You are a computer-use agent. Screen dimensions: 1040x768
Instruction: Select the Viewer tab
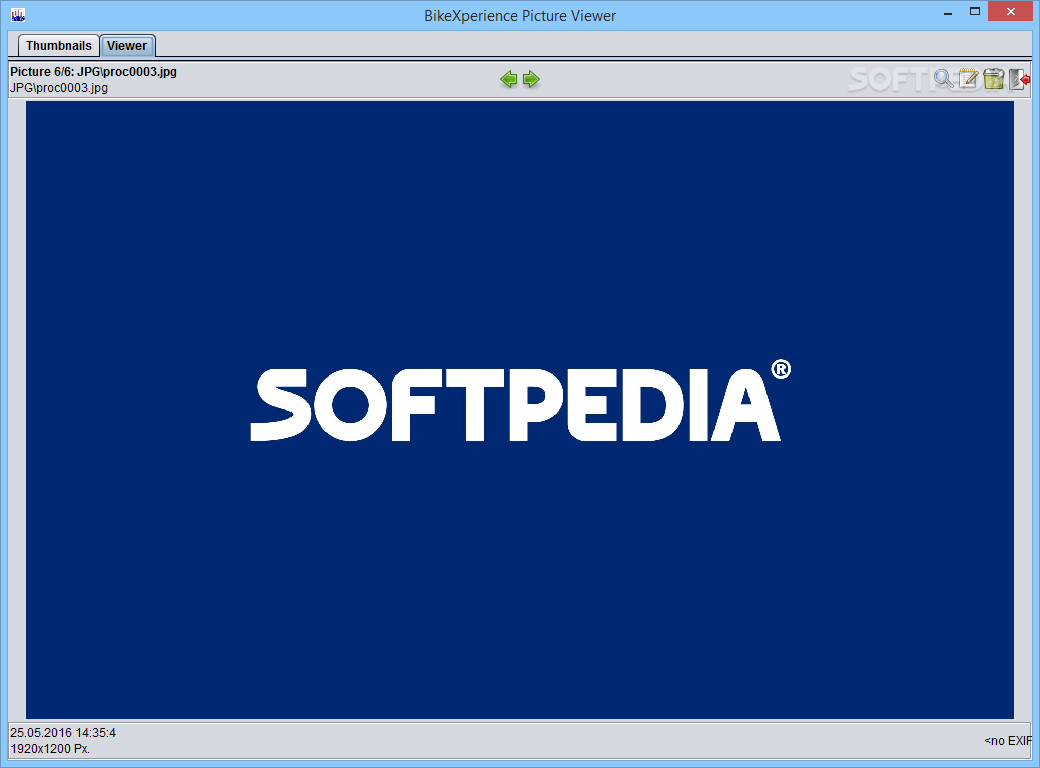[x=127, y=46]
